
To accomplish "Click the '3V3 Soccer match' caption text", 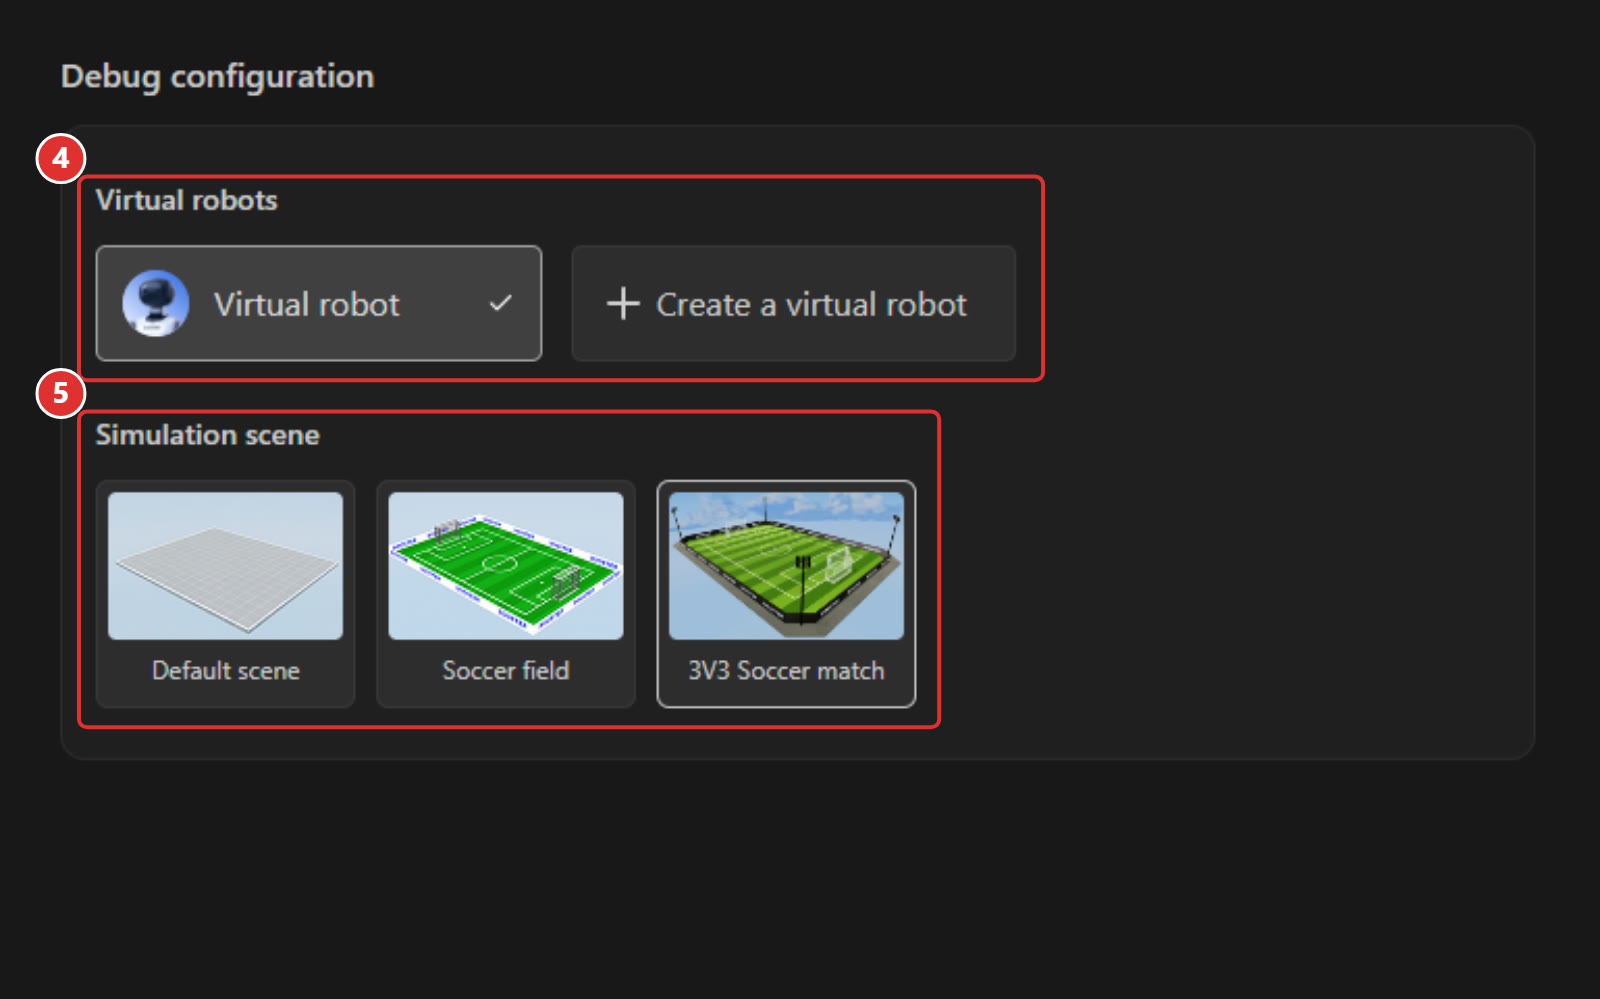I will [786, 670].
